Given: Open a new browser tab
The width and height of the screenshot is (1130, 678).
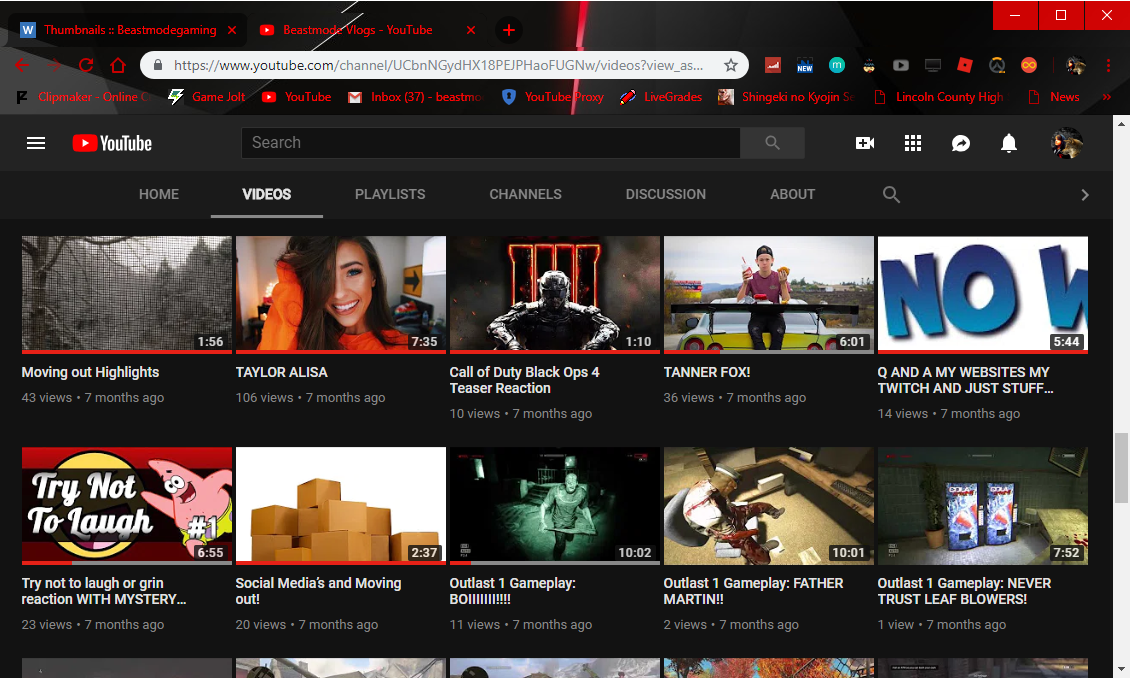Looking at the screenshot, I should 509,30.
